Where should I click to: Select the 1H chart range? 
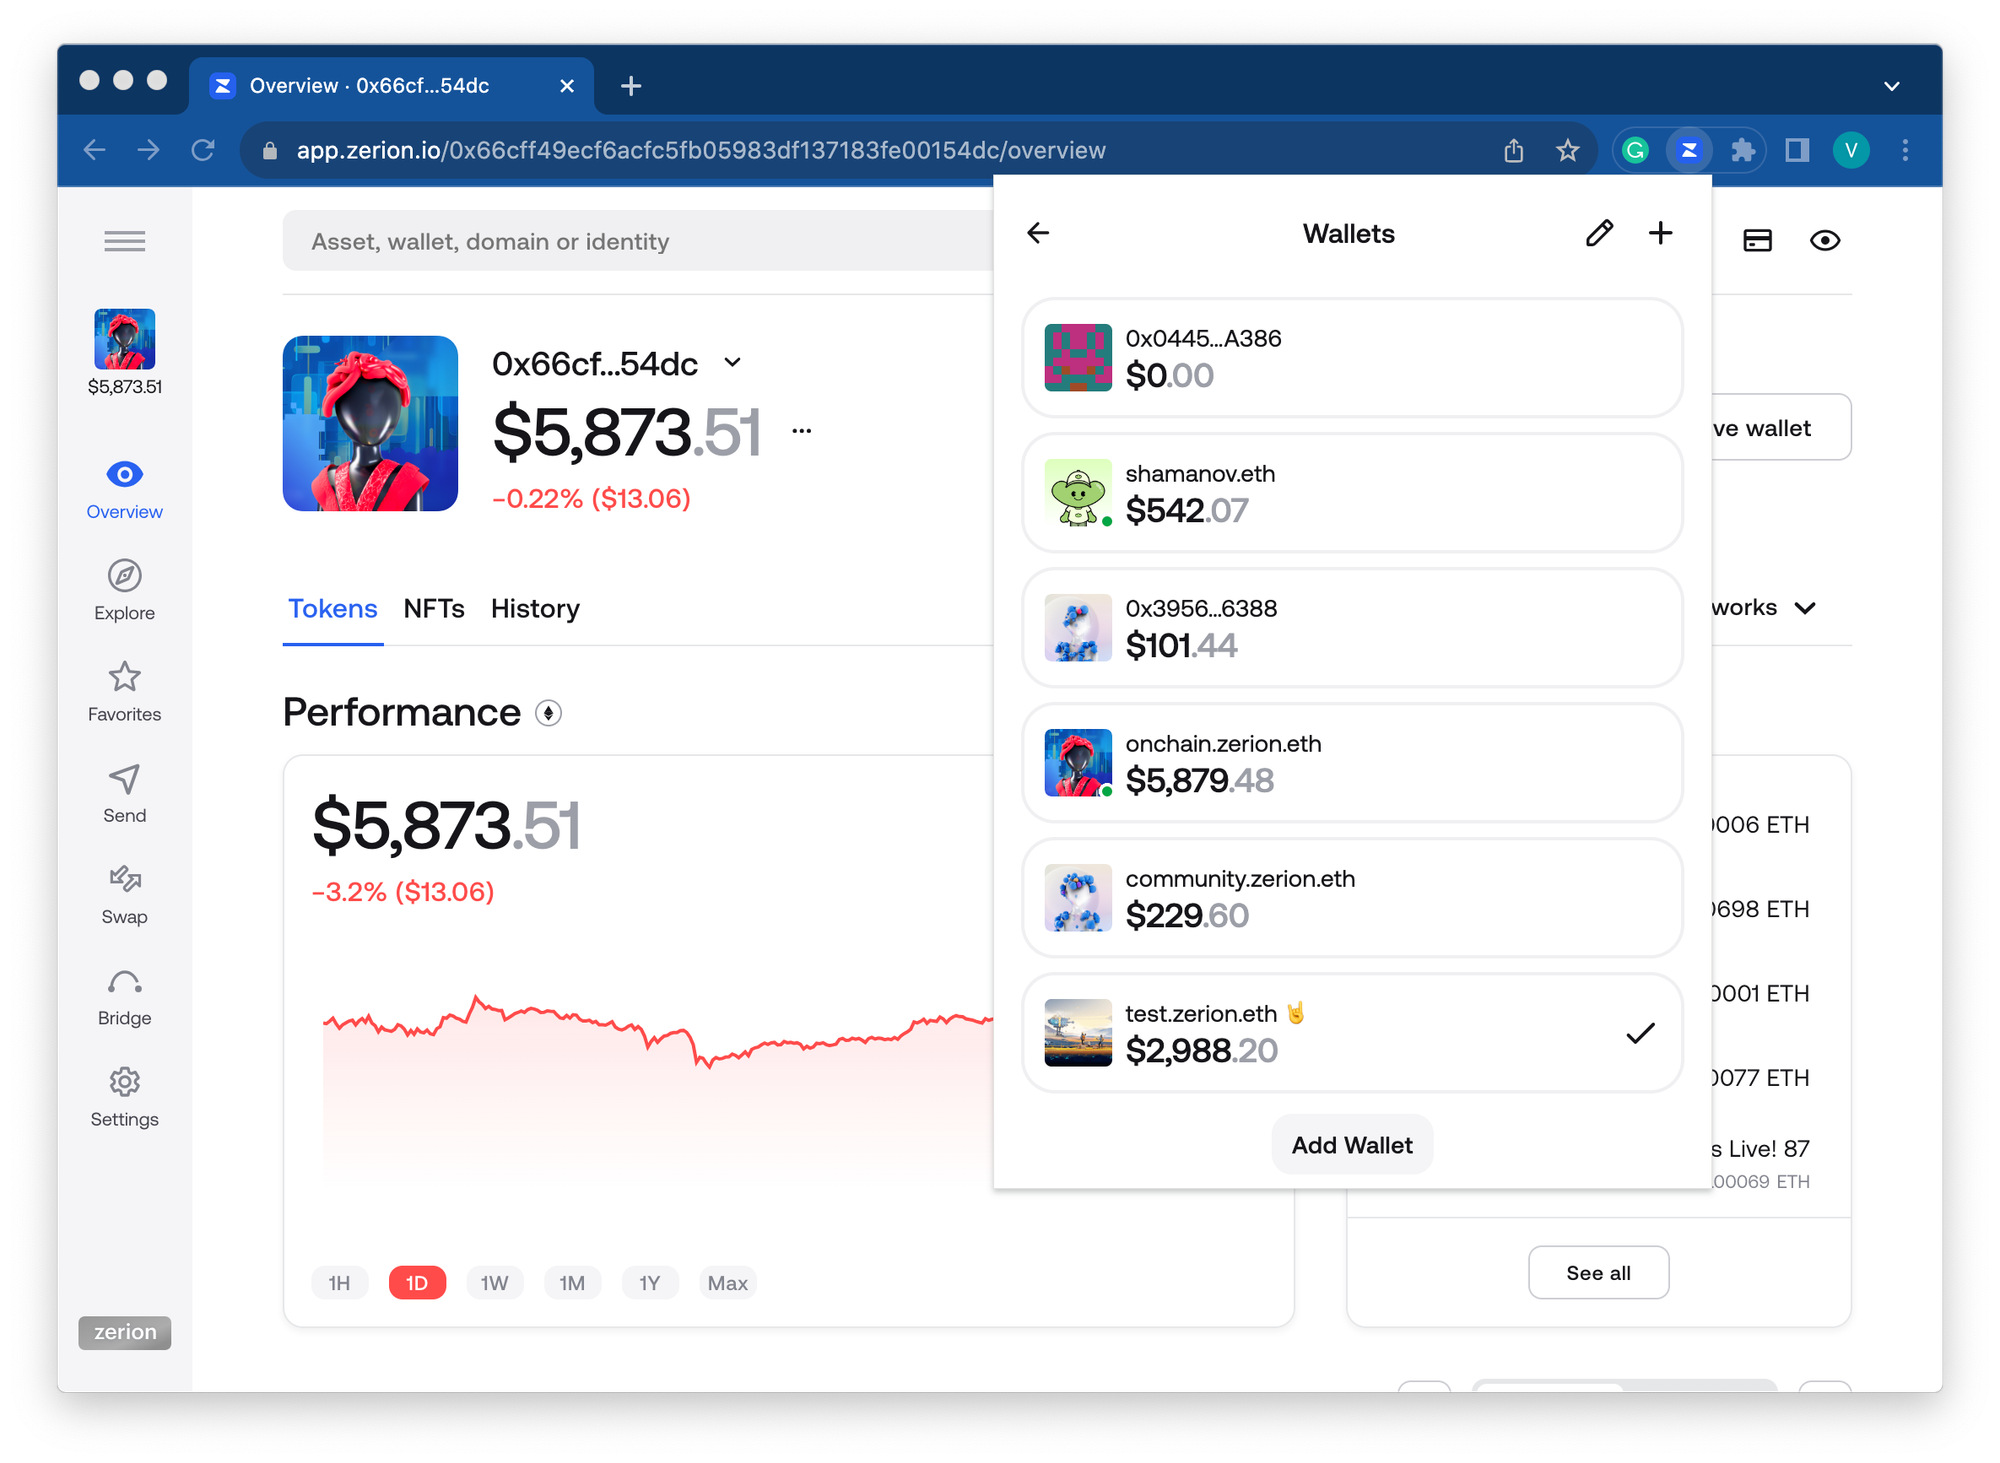(339, 1283)
